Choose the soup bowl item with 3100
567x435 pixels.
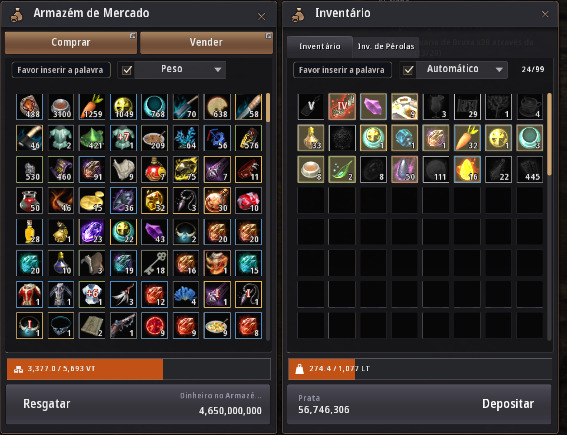pos(61,107)
